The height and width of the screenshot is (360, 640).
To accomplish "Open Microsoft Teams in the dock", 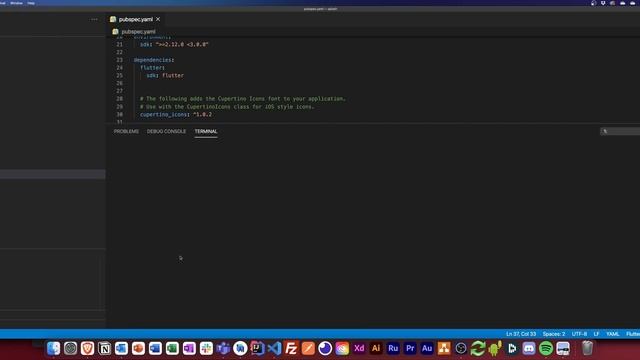I will click(x=223, y=348).
